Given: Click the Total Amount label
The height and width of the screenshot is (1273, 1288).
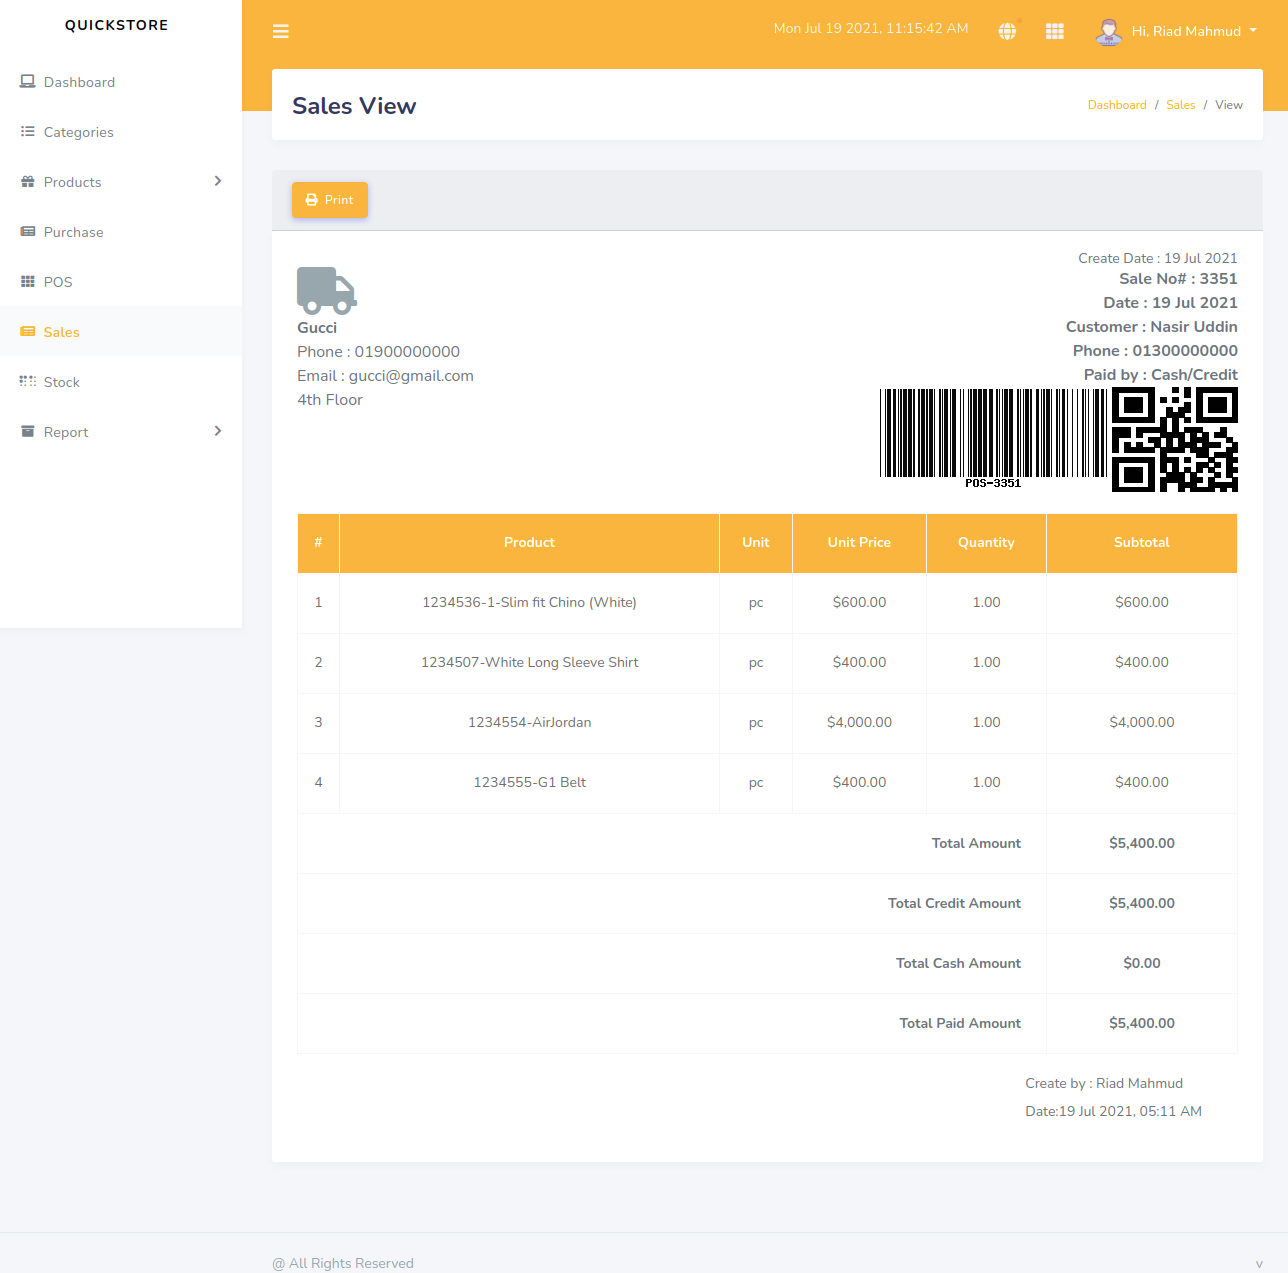Looking at the screenshot, I should click(976, 843).
